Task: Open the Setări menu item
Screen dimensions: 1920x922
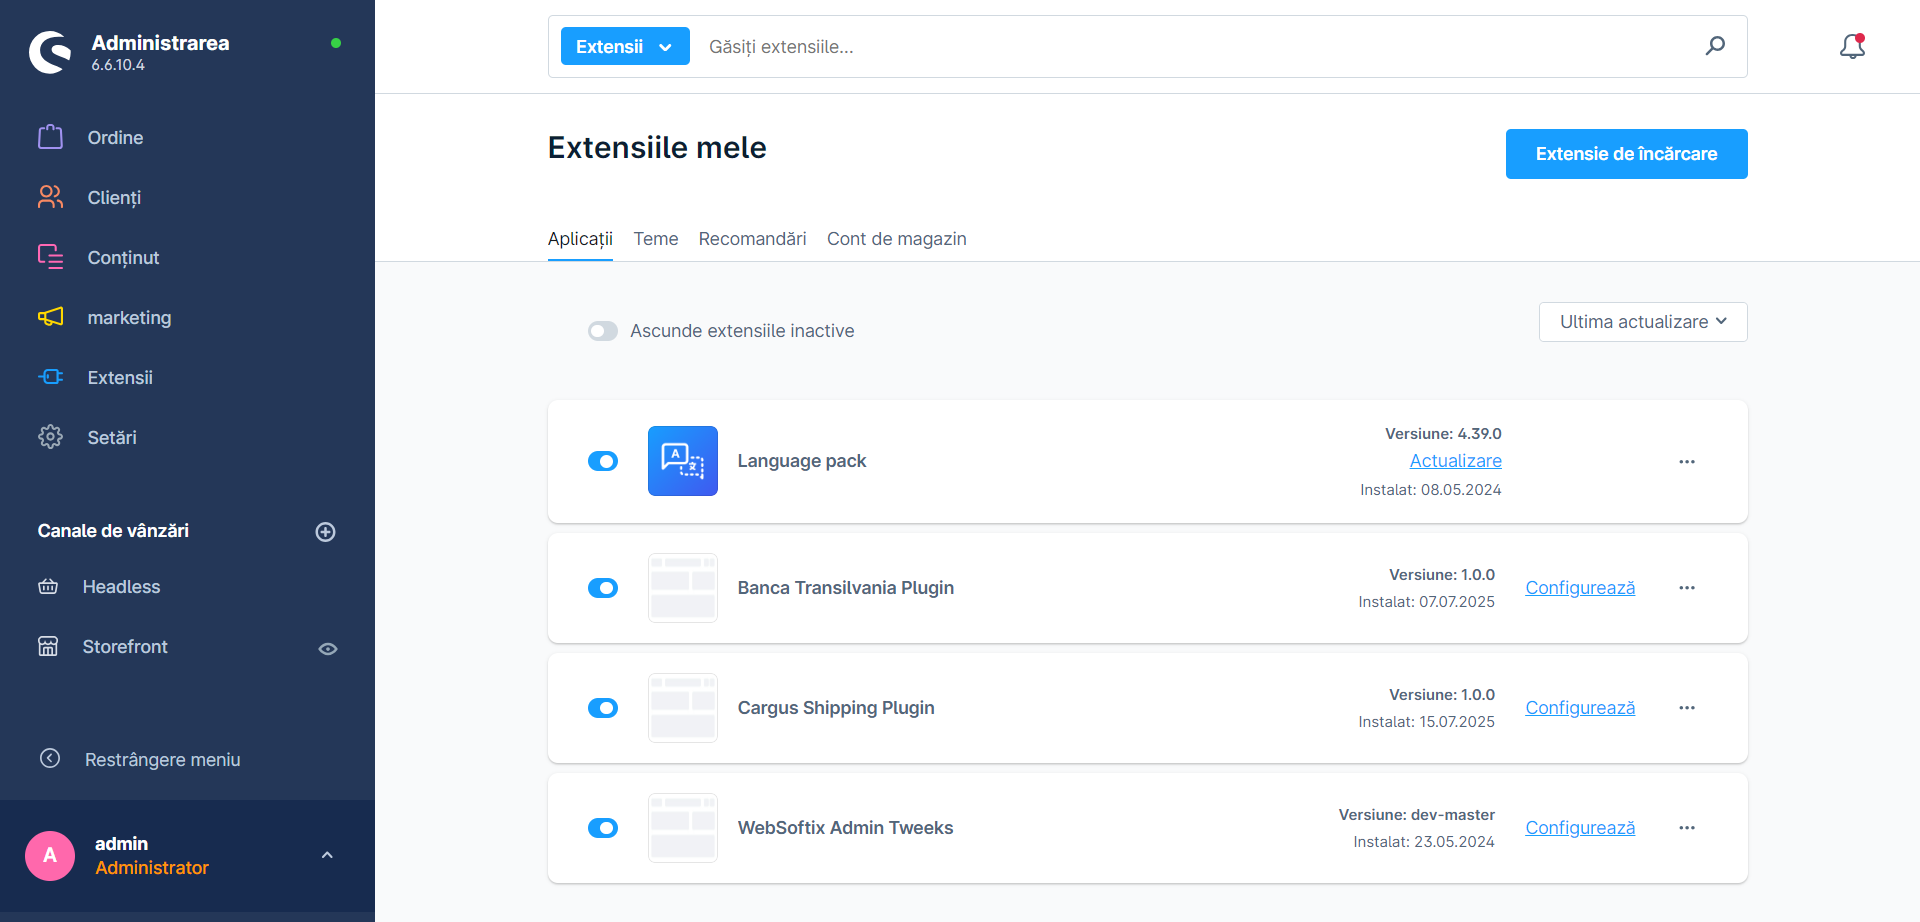Action: [x=112, y=438]
